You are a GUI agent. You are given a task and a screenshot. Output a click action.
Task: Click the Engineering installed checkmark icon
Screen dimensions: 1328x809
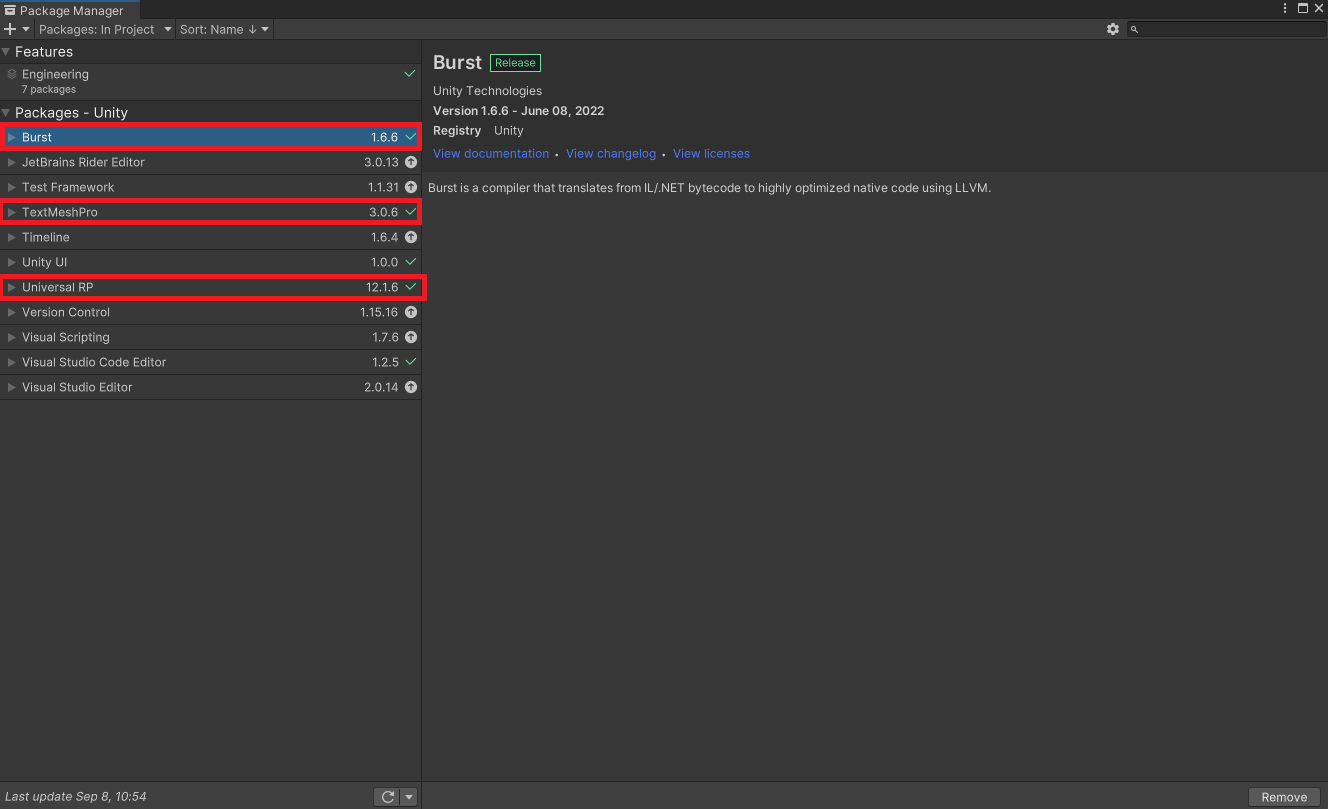click(x=410, y=74)
